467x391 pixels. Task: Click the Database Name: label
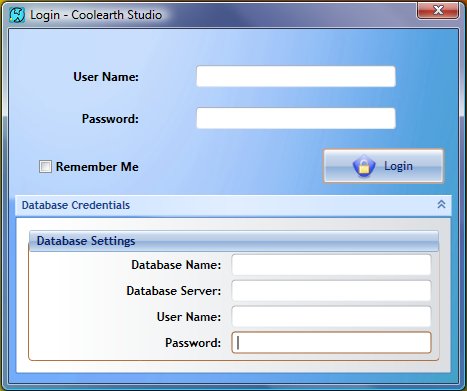[176, 265]
